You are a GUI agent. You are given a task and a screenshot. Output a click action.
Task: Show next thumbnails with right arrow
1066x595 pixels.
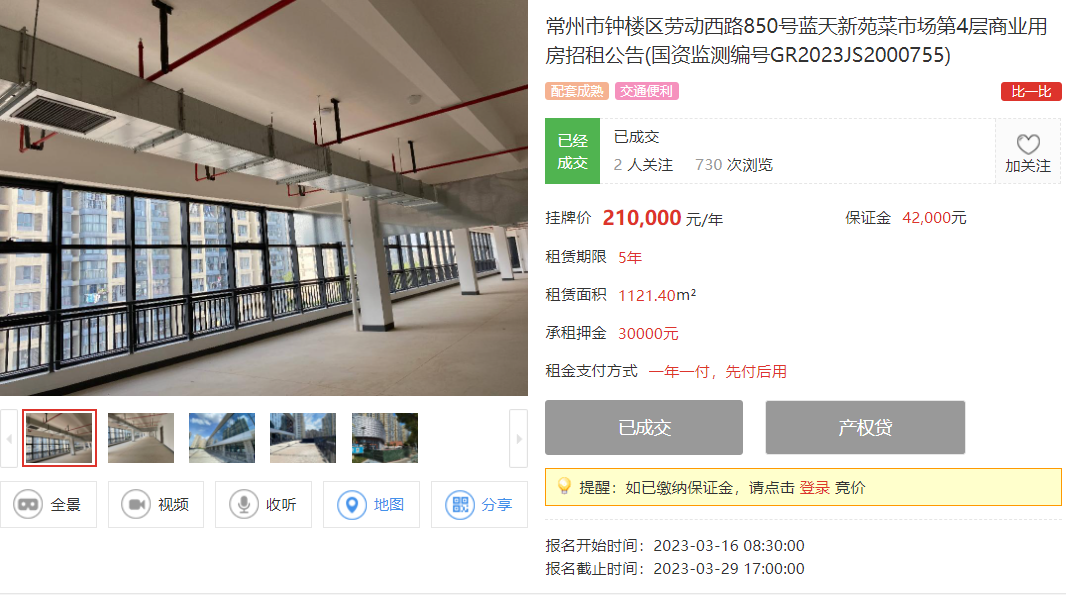(x=519, y=439)
